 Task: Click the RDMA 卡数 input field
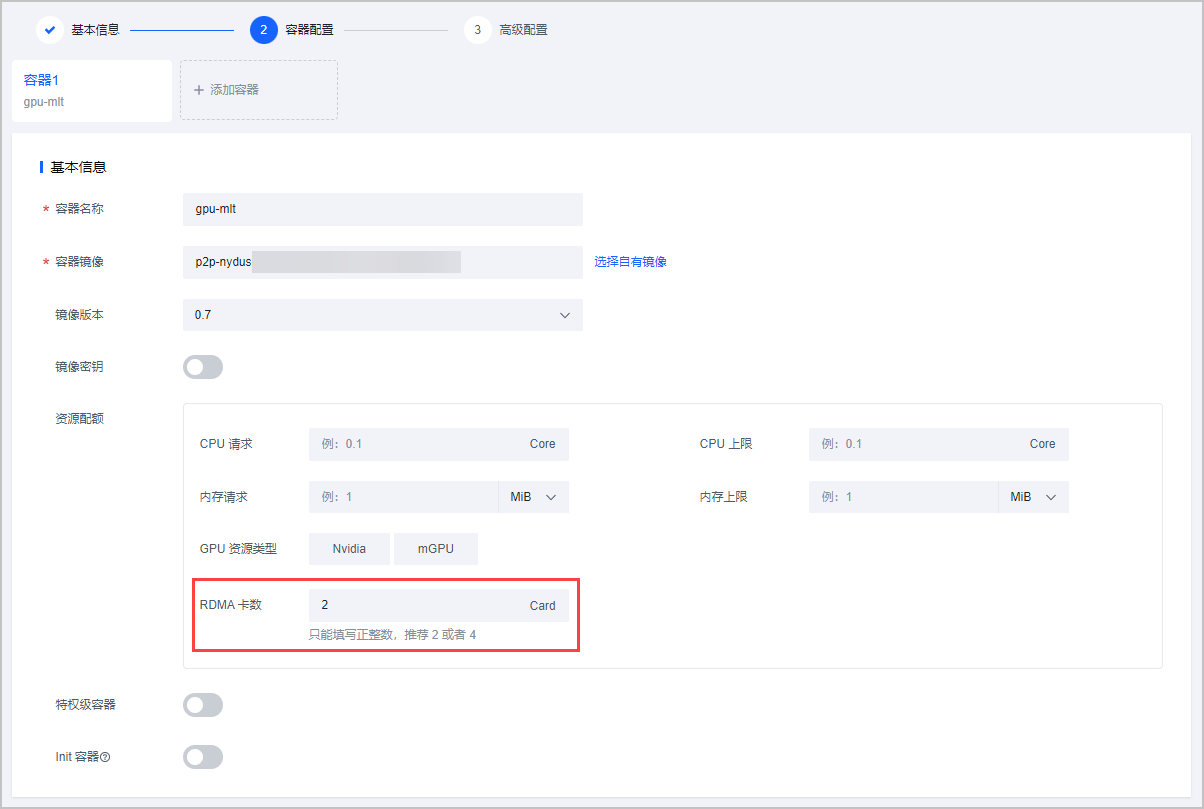pyautogui.click(x=438, y=605)
